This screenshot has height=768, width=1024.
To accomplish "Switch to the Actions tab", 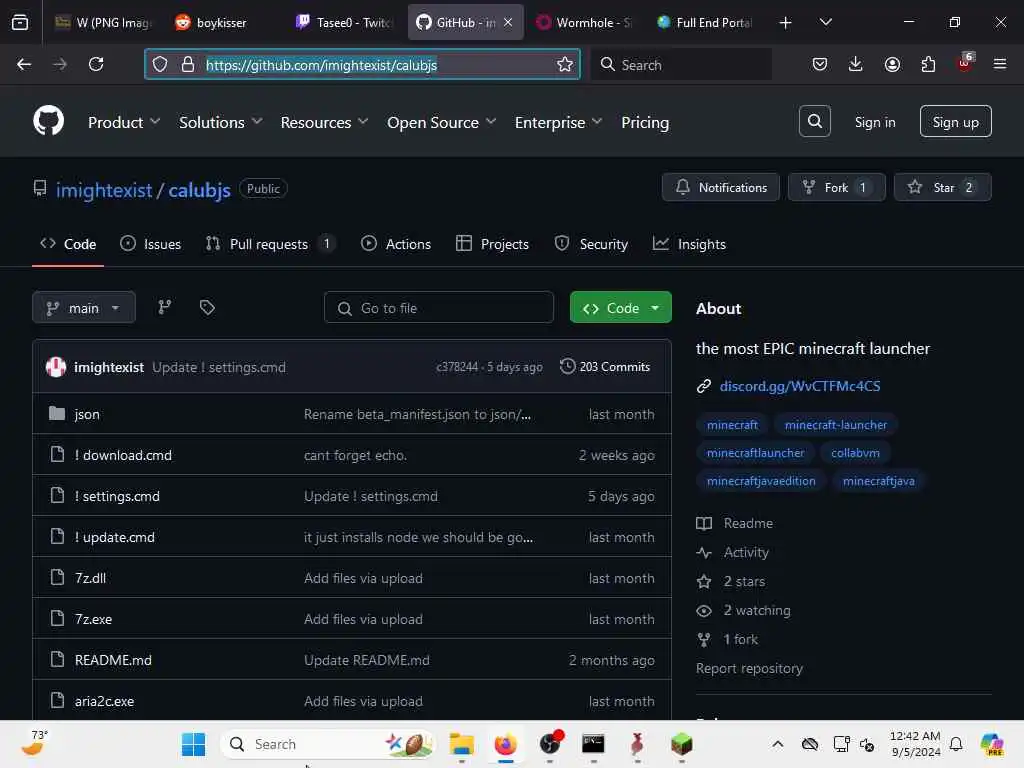I will (396, 244).
